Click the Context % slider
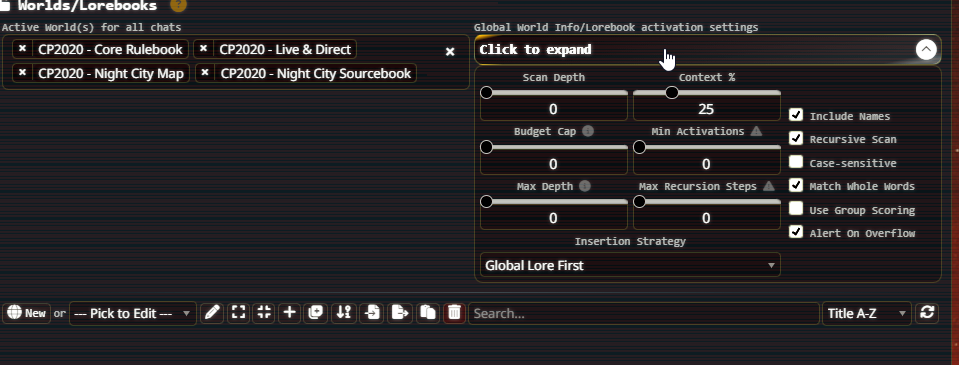959x365 pixels. tap(706, 93)
